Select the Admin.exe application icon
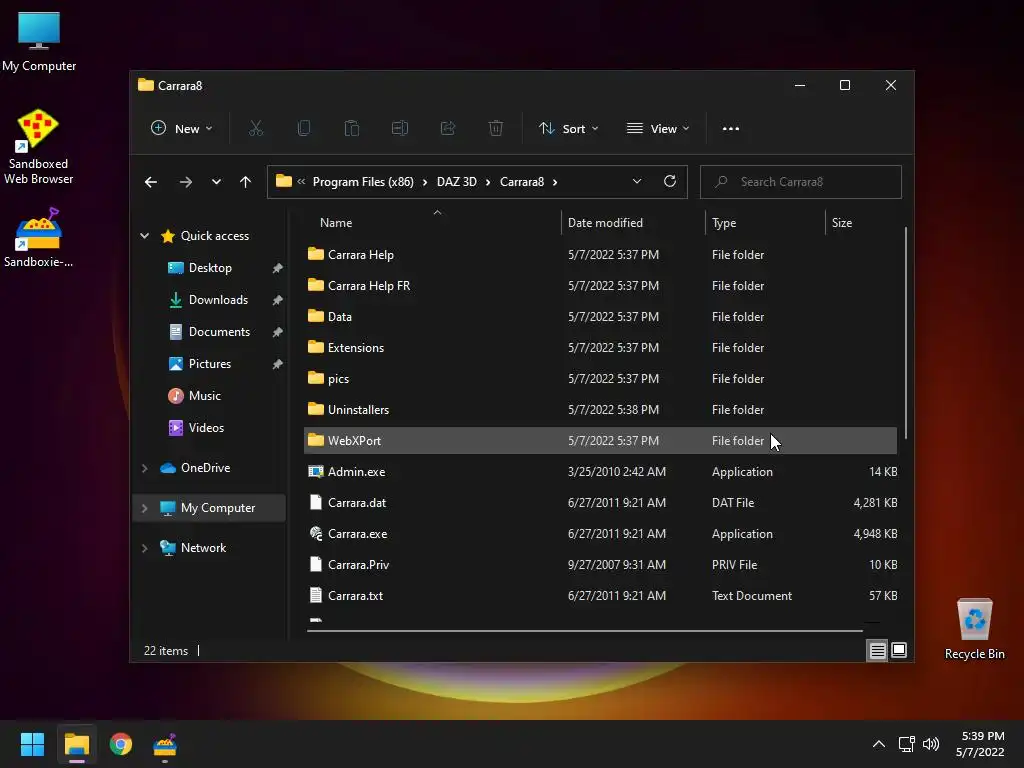Image resolution: width=1024 pixels, height=768 pixels. pyautogui.click(x=316, y=472)
